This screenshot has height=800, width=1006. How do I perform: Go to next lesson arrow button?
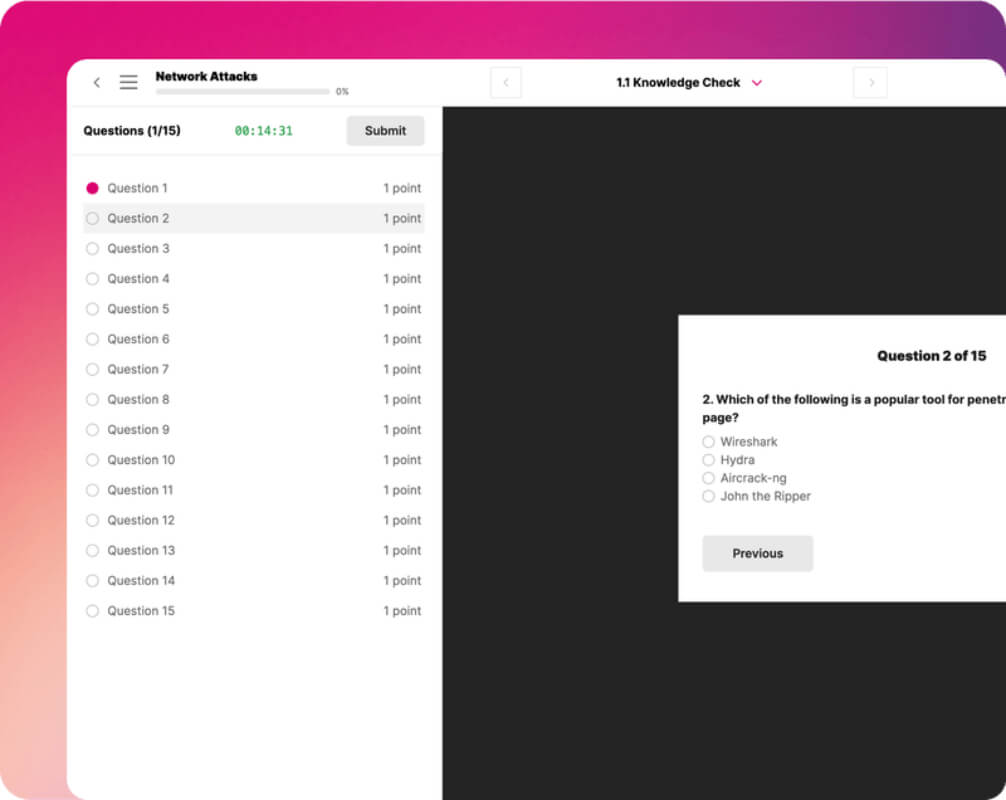(871, 82)
